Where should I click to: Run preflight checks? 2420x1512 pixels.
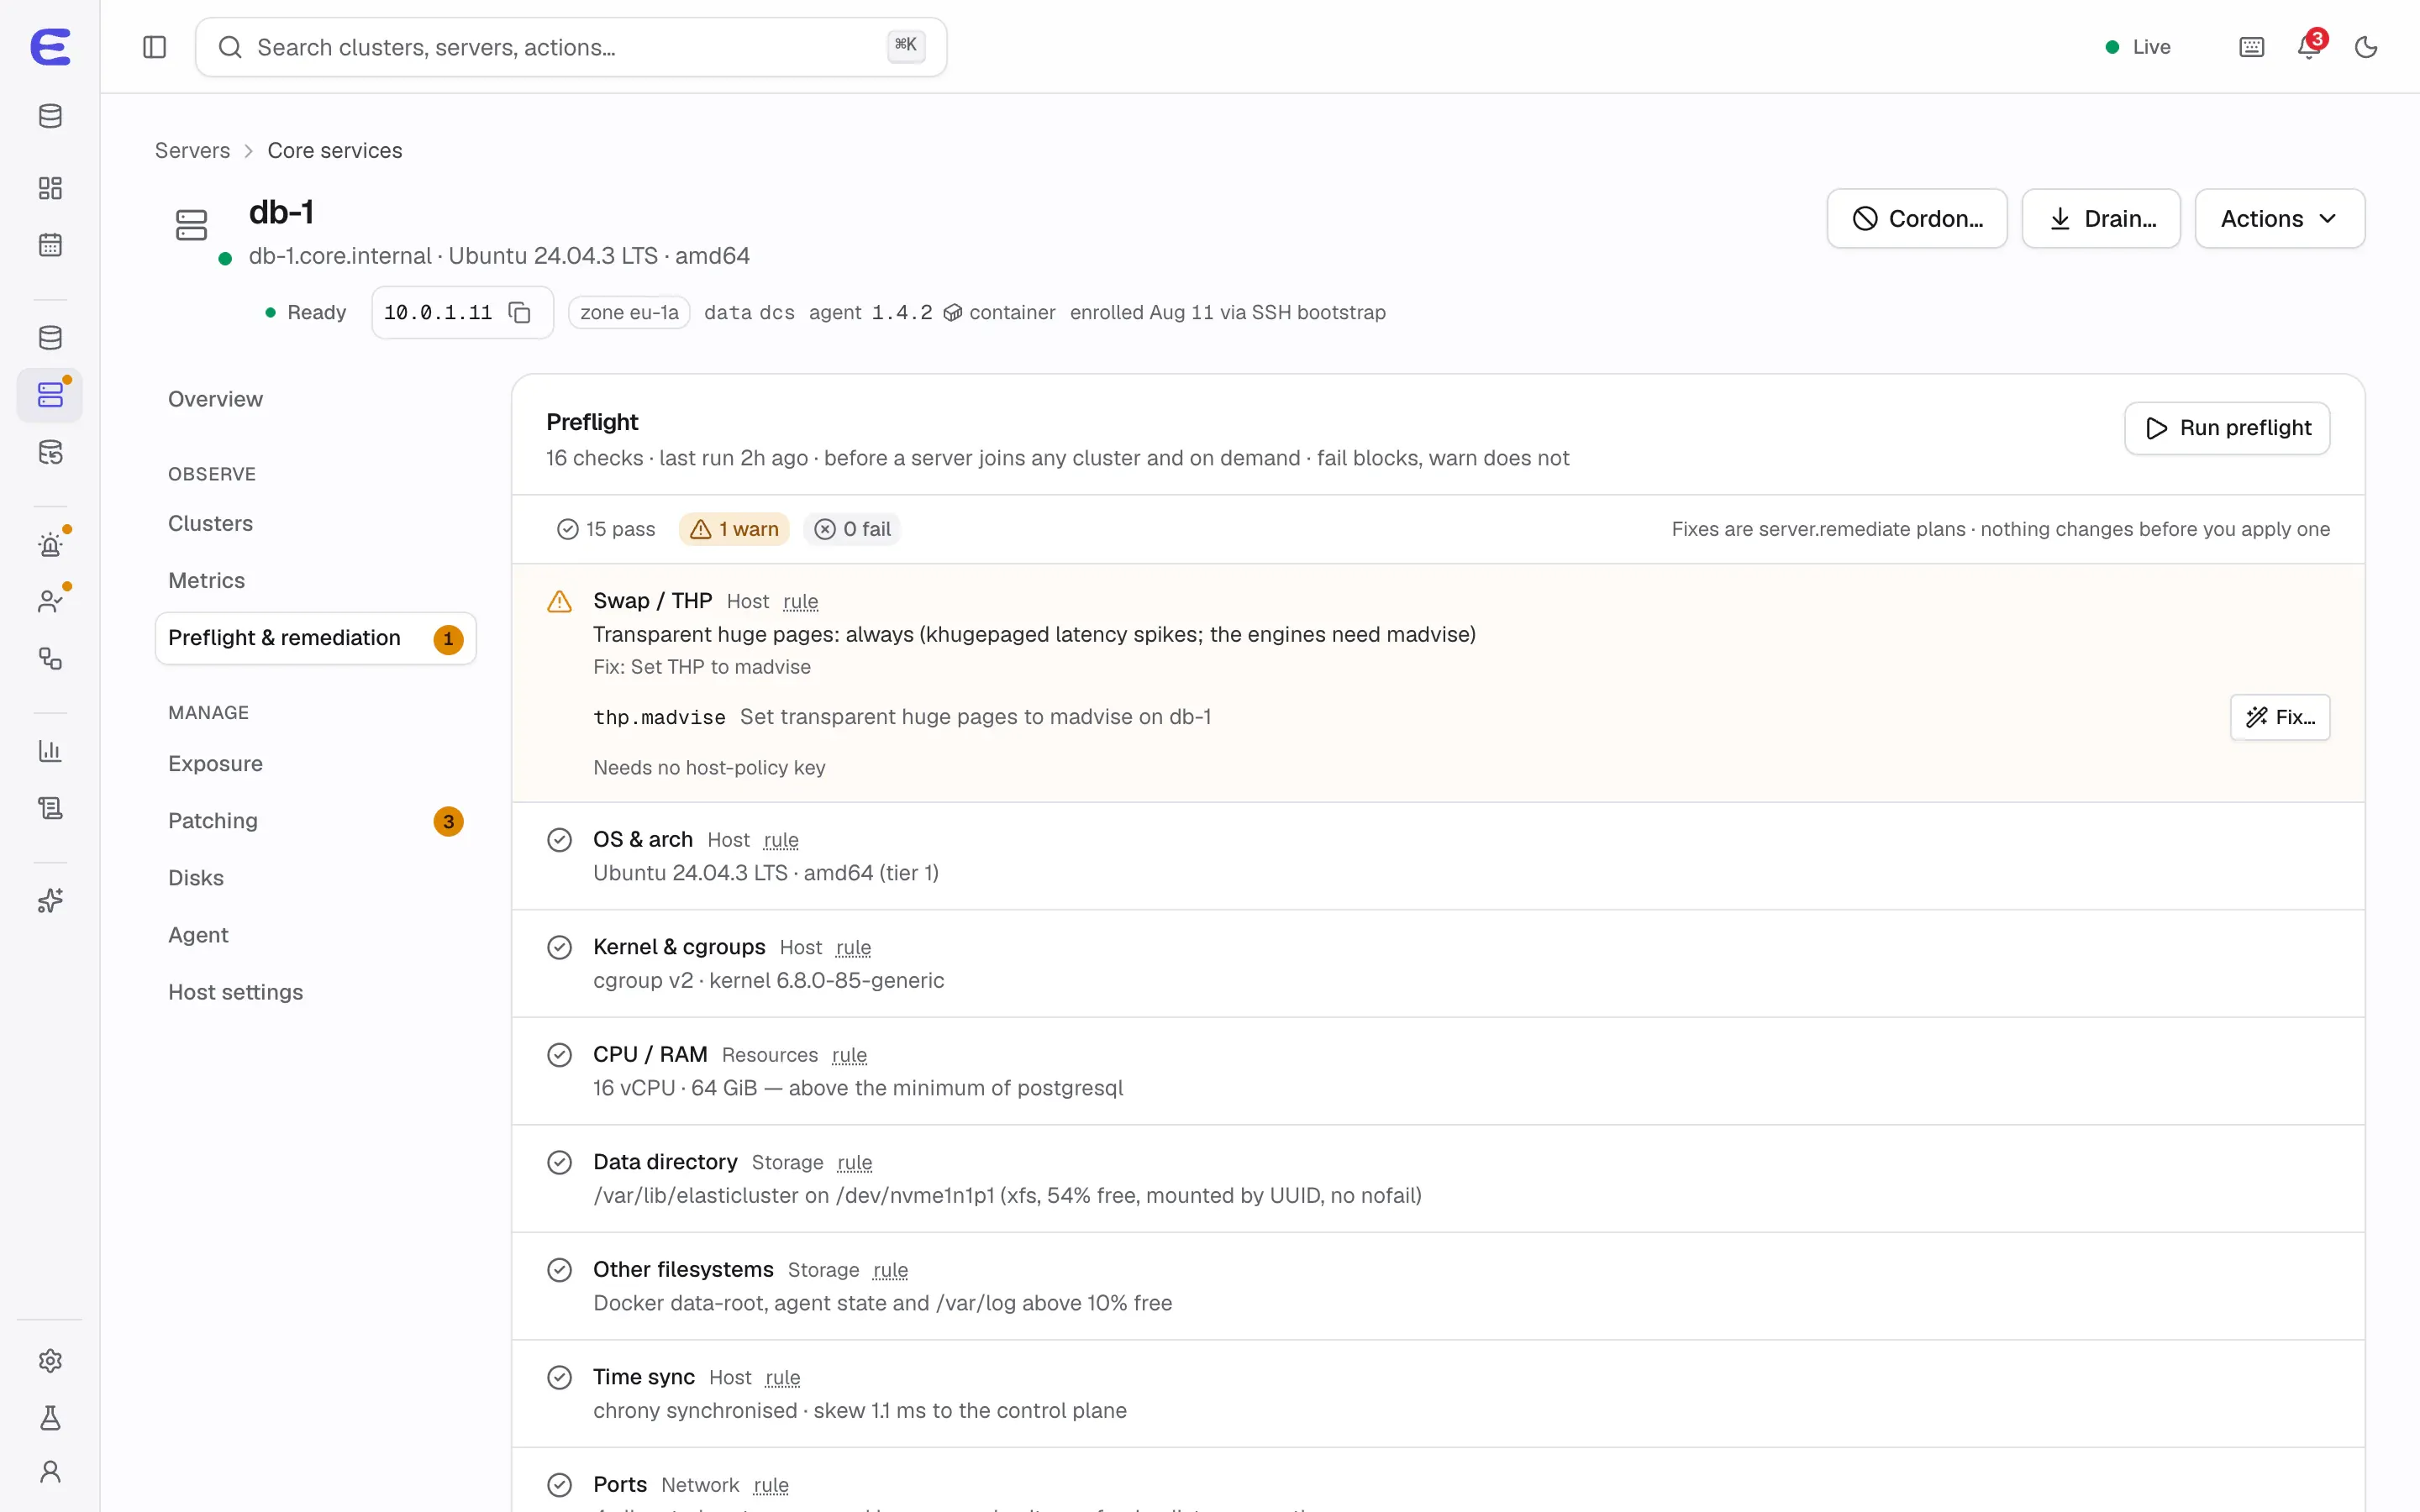click(x=2227, y=428)
